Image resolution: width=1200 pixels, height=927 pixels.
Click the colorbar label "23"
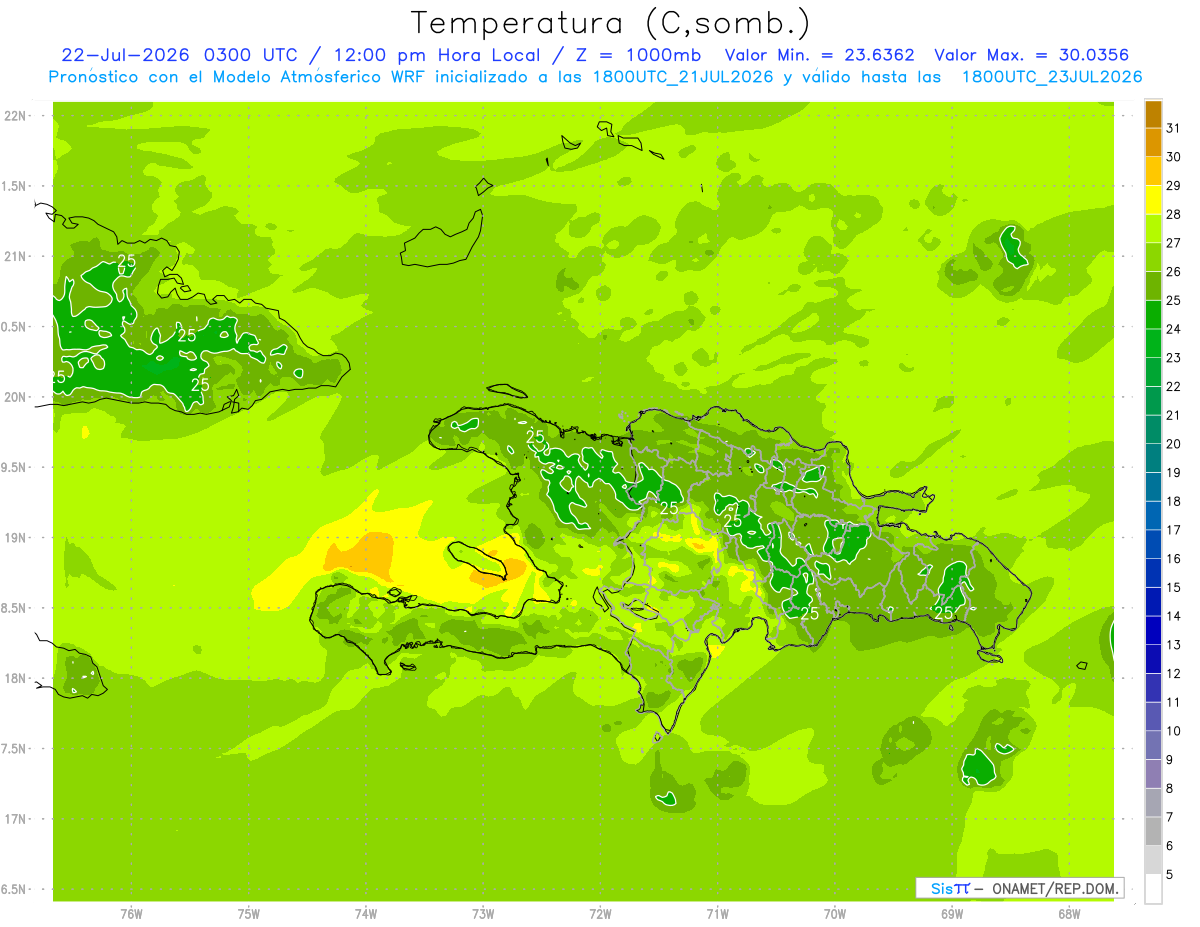click(1173, 357)
